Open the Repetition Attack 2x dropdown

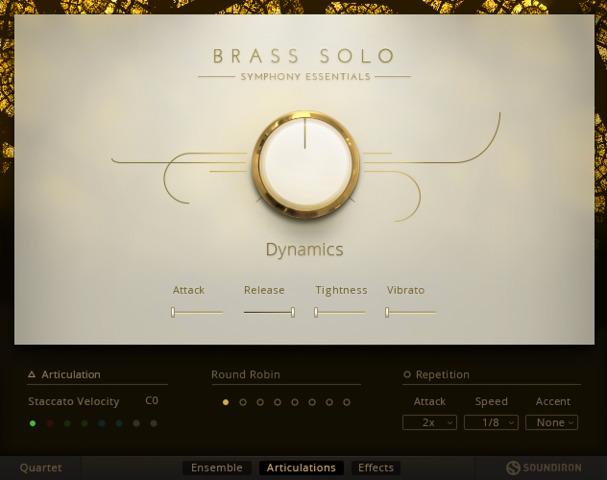pos(429,422)
